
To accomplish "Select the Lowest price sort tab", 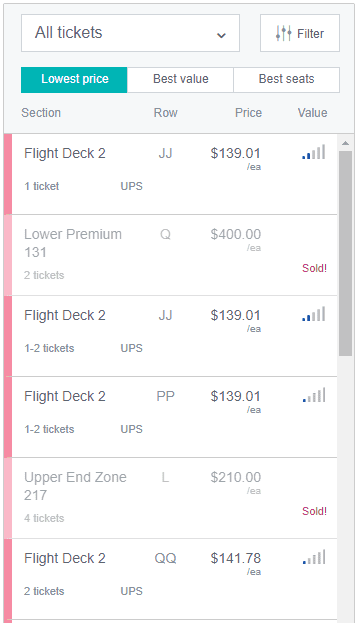I will (74, 79).
